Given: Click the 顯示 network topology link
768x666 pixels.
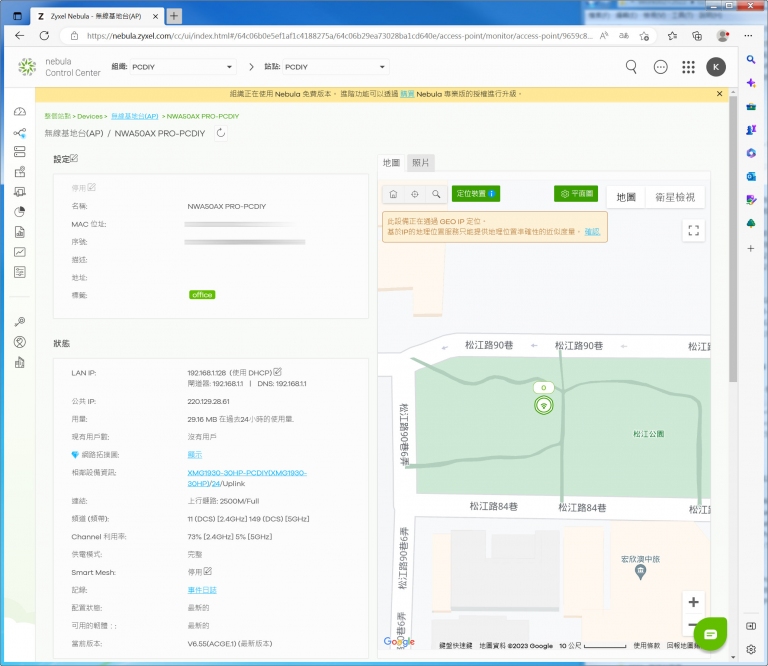Looking at the screenshot, I should coord(194,455).
